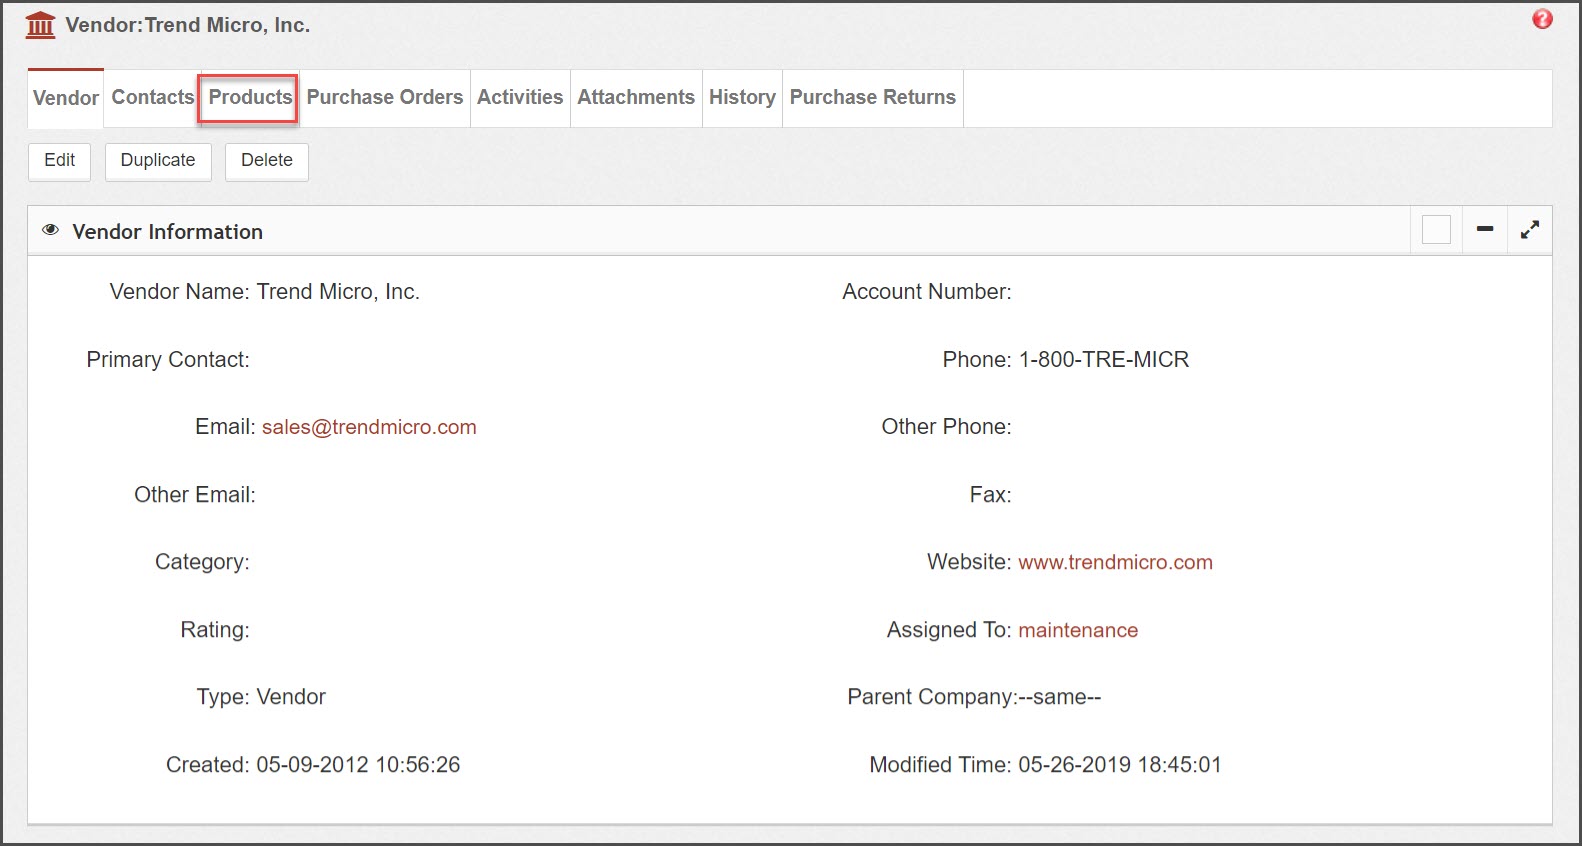Open the Attachments tab

coord(636,97)
